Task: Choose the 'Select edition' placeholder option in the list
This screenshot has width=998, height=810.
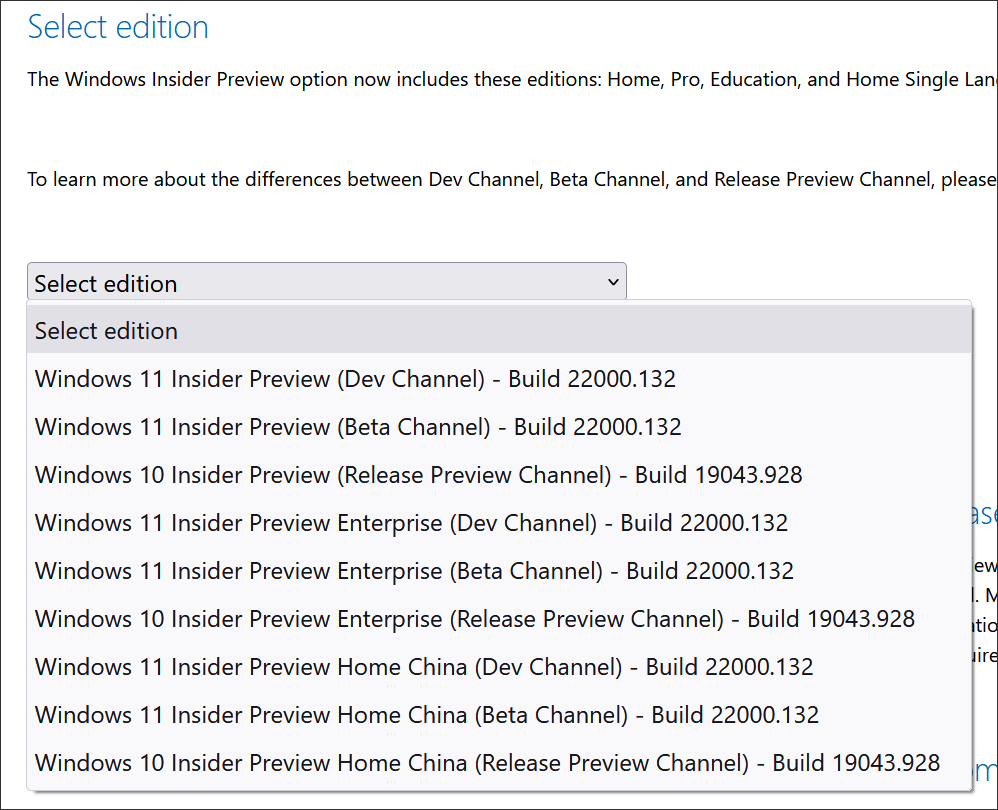Action: pos(499,331)
